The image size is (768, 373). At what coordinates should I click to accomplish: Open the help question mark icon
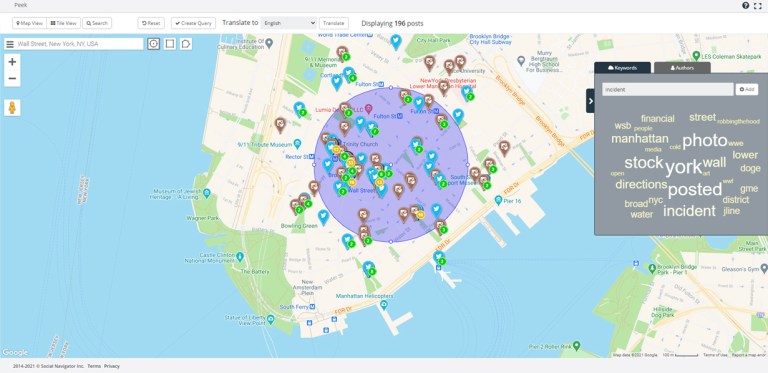(x=745, y=5)
